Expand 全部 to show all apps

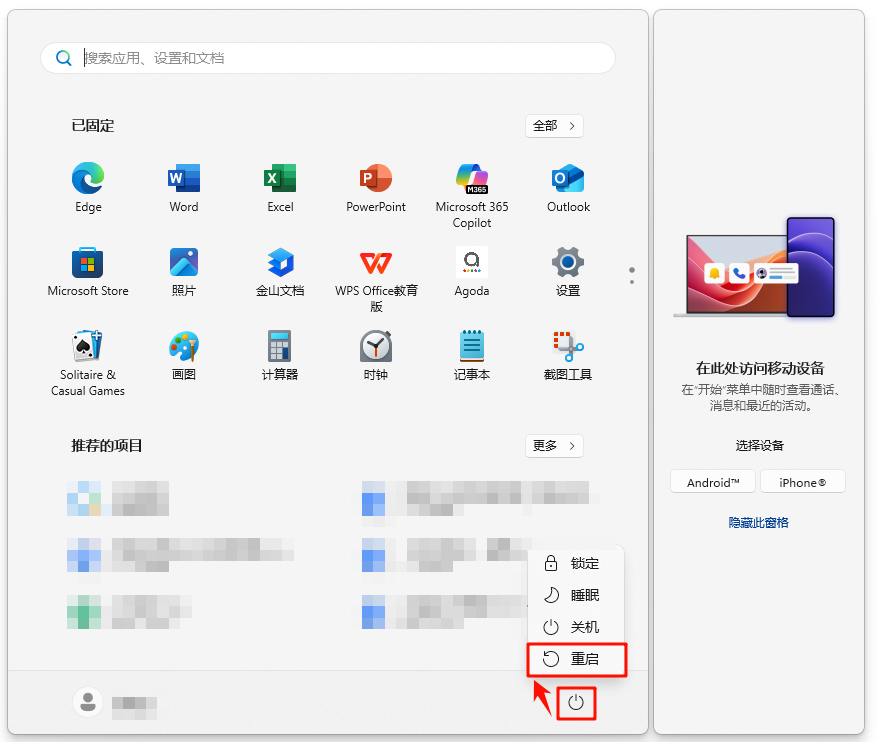[554, 126]
